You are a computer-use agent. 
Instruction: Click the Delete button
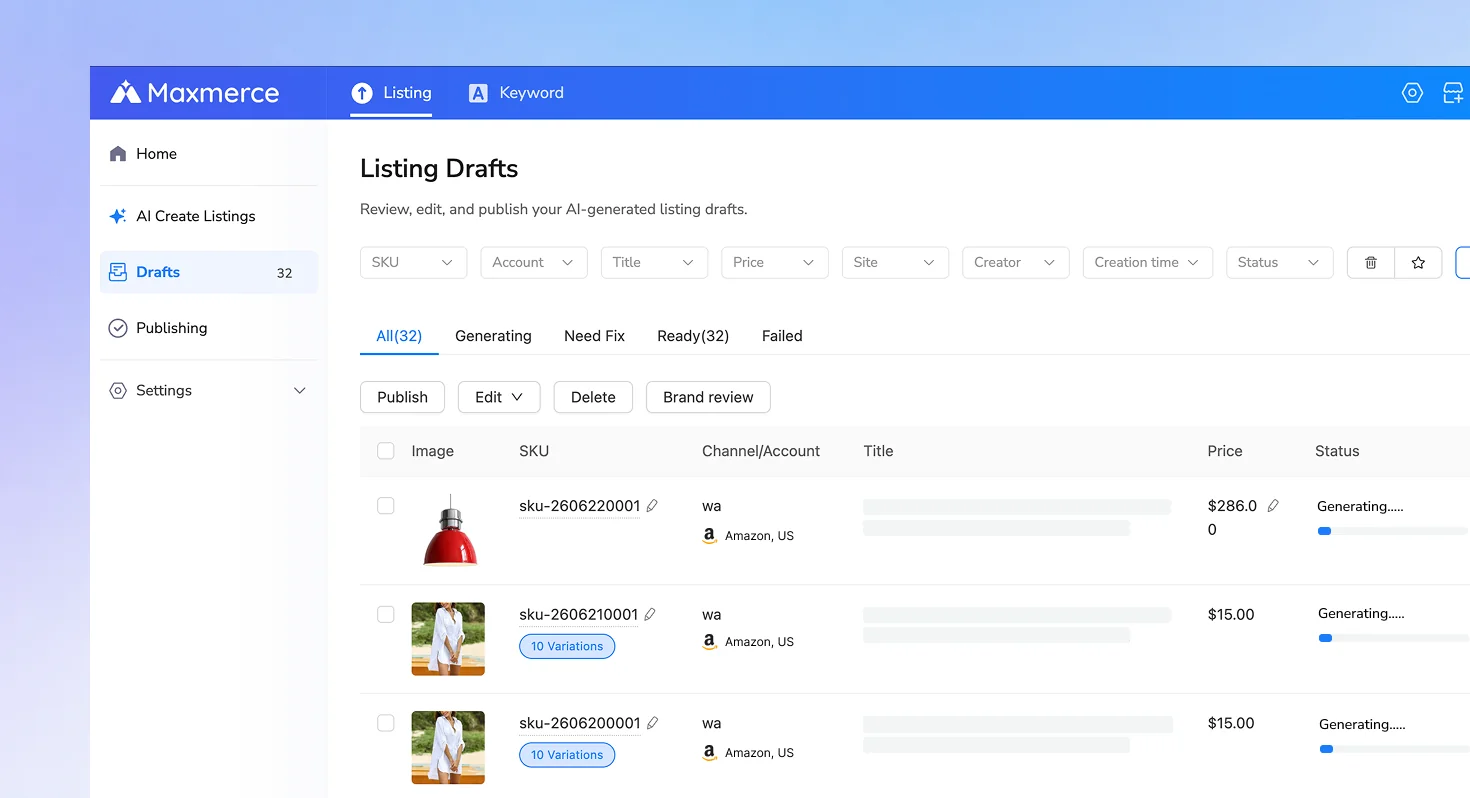click(x=593, y=397)
